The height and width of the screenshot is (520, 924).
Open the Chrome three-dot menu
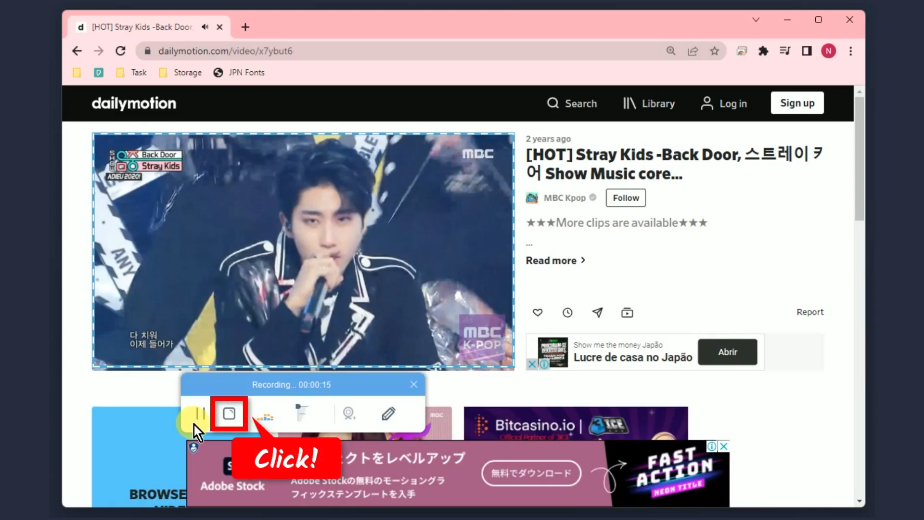pos(850,51)
